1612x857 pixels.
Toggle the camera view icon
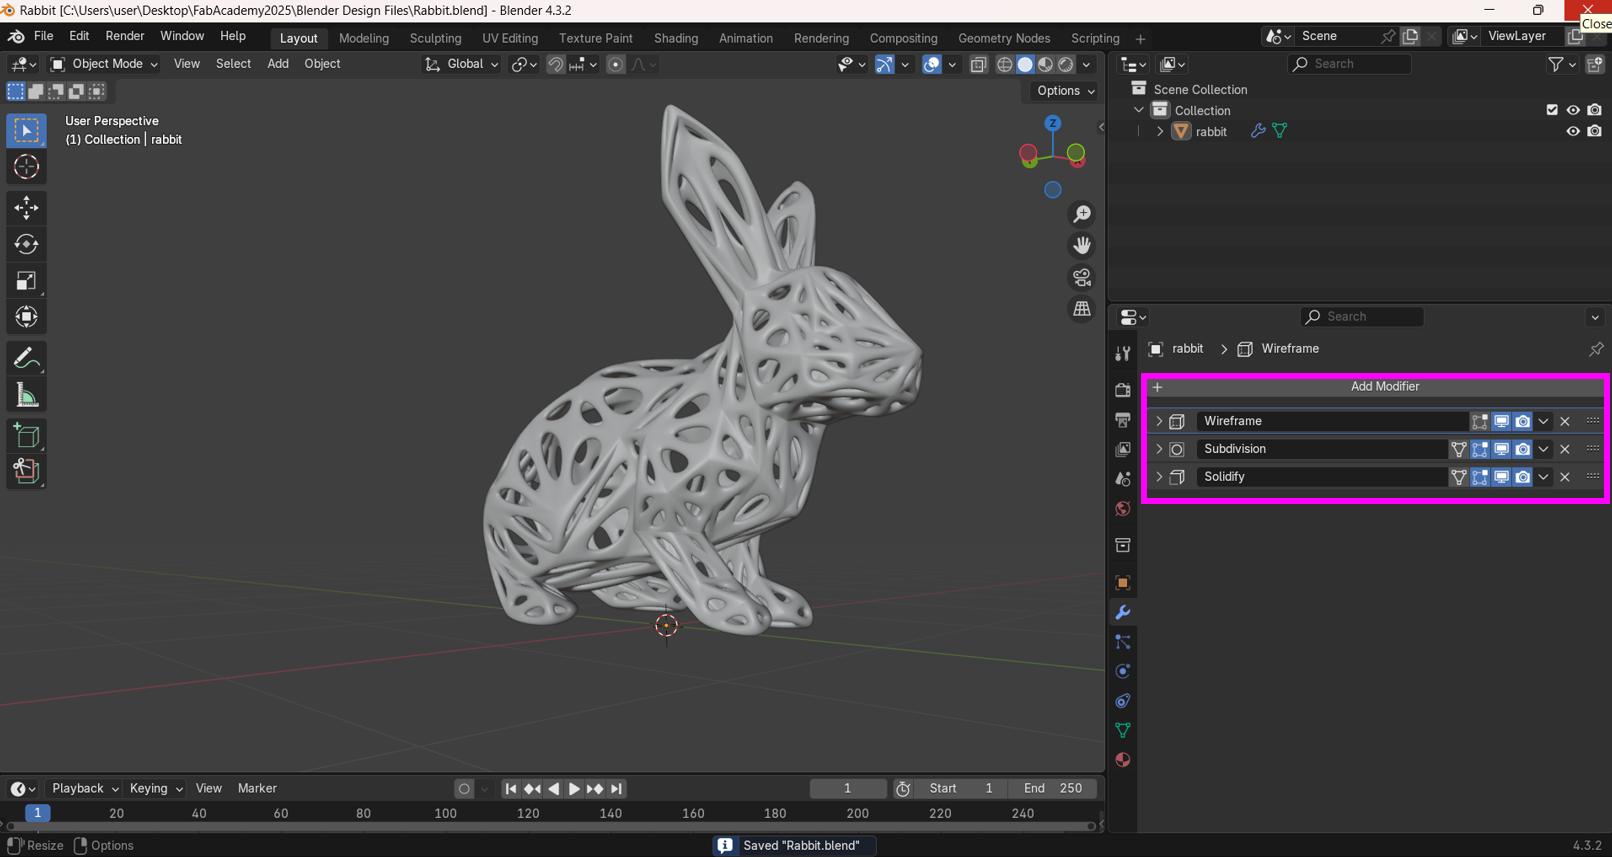(x=1082, y=277)
